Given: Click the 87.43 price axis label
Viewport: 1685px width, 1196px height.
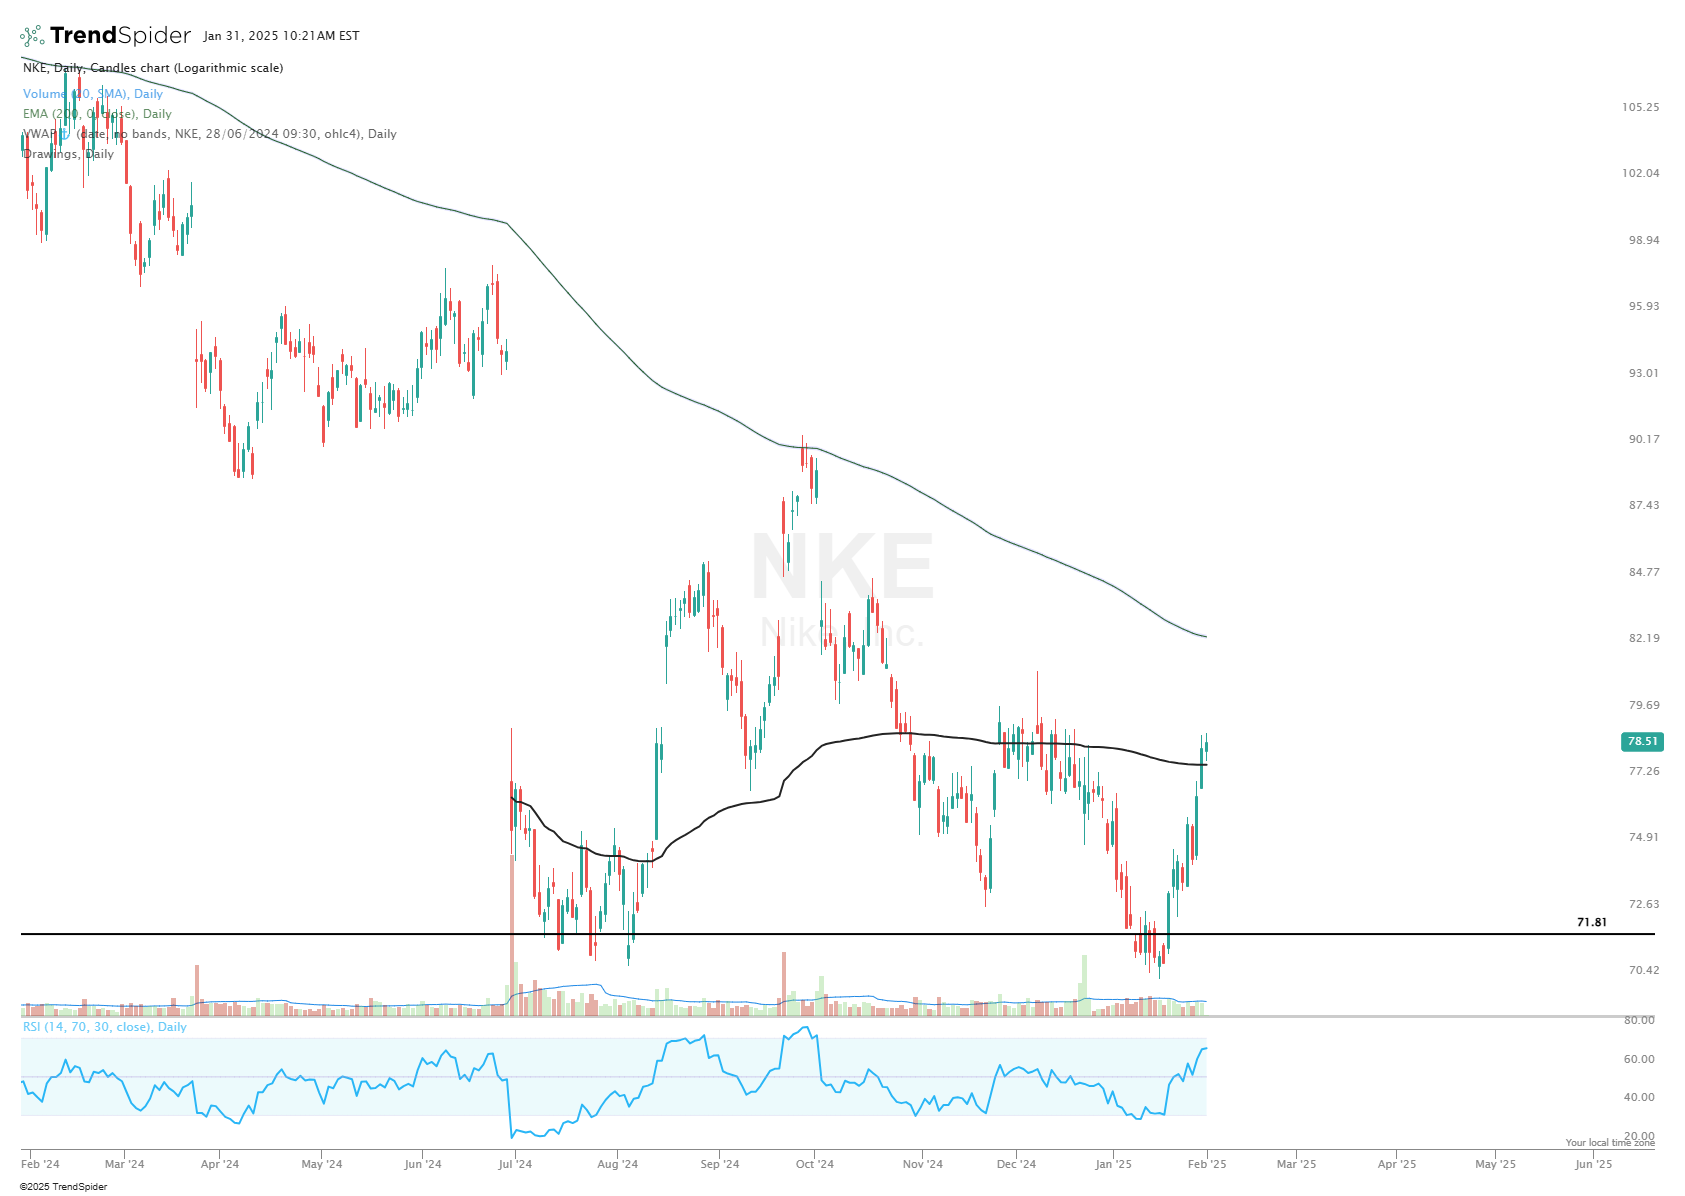Looking at the screenshot, I should click(1644, 505).
